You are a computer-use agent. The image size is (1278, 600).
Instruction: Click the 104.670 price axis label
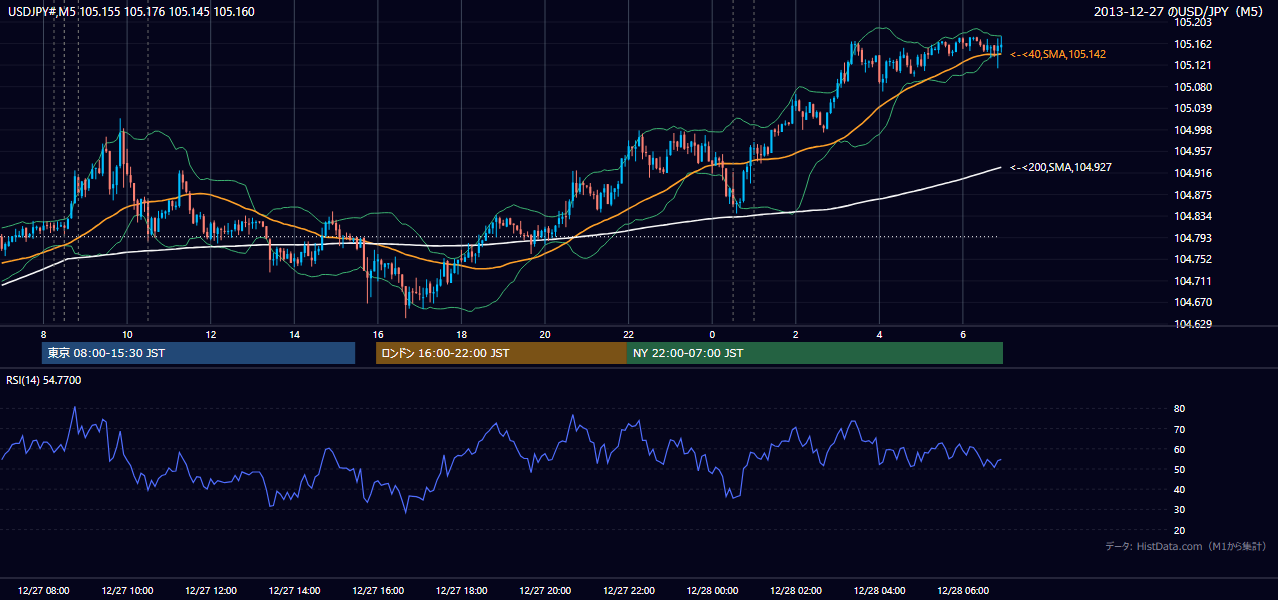tap(1193, 302)
